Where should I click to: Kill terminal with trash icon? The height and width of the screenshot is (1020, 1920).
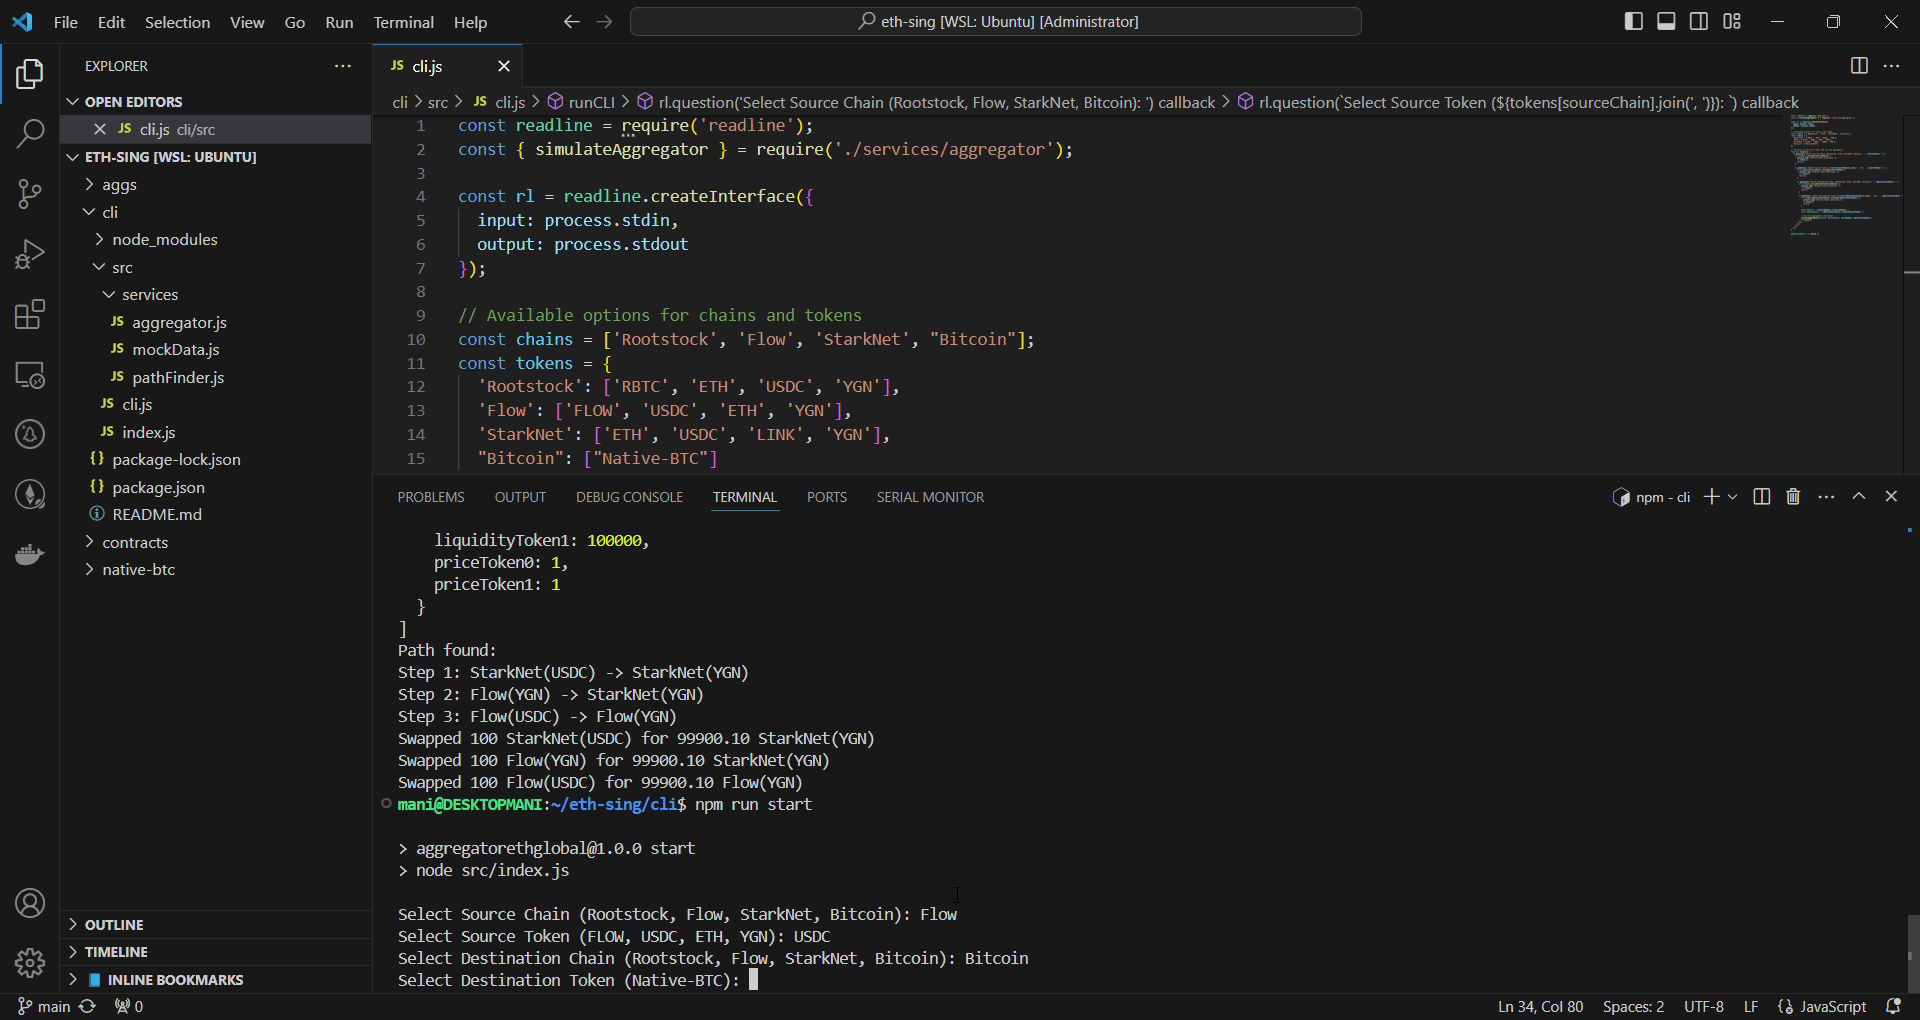1793,497
